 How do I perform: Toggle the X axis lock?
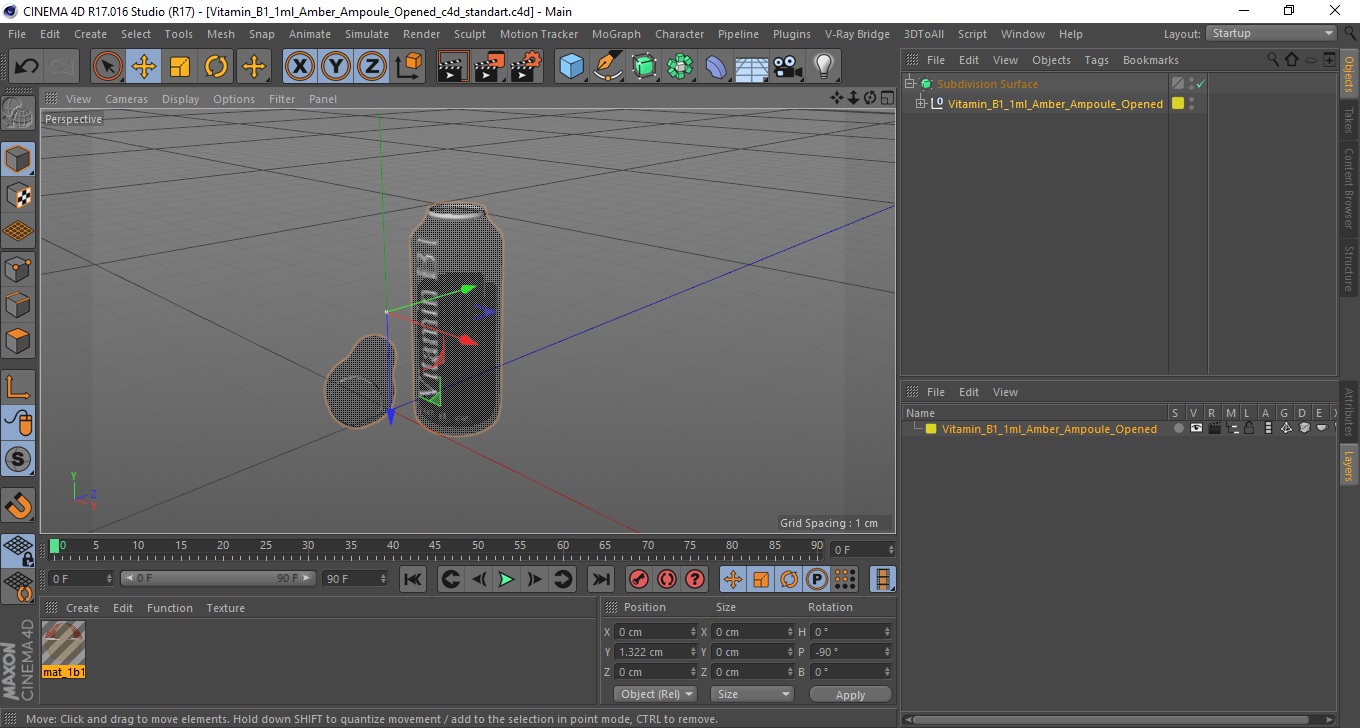tap(299, 67)
